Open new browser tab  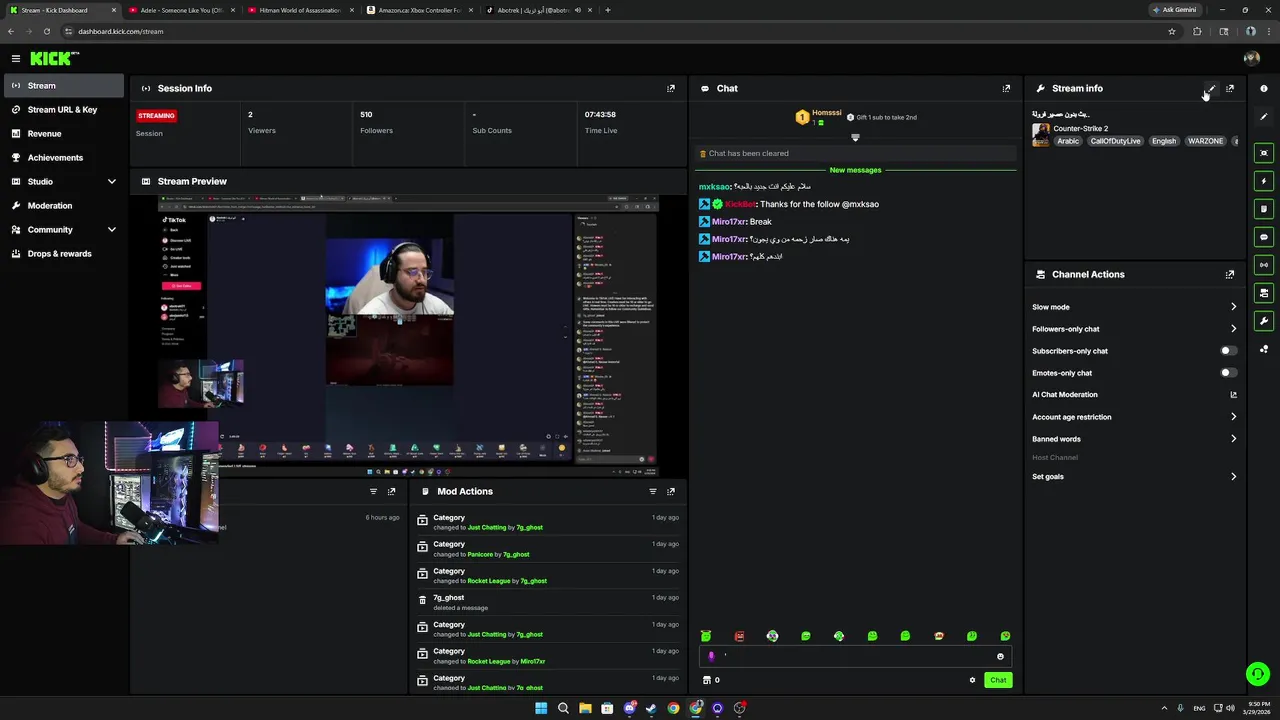click(608, 10)
